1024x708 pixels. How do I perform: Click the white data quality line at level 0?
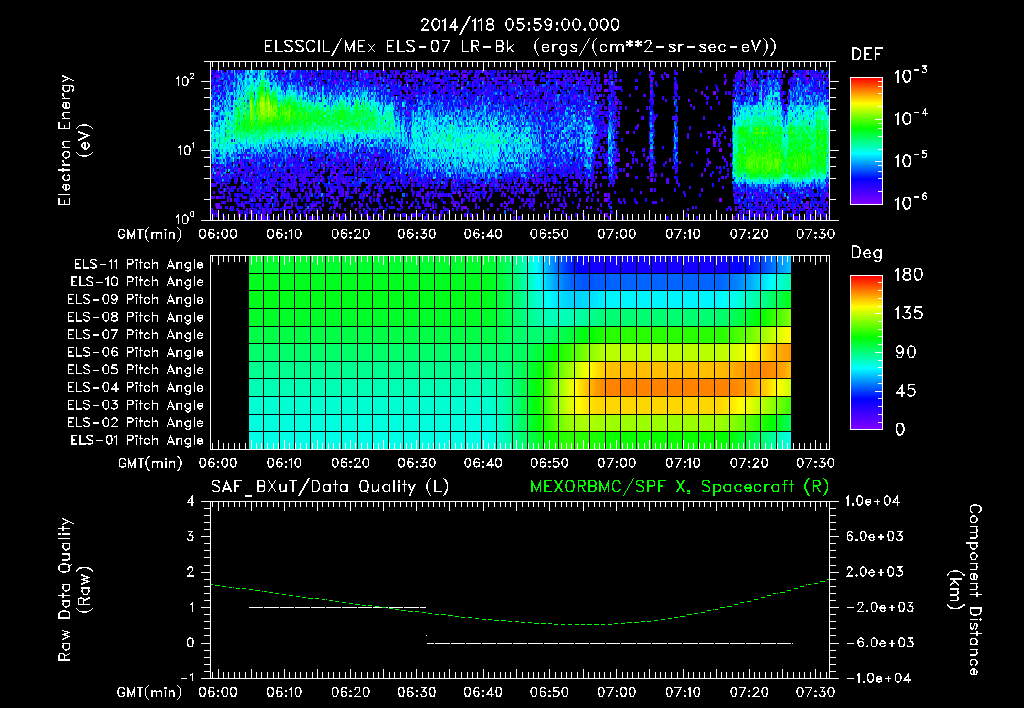tap(610, 643)
